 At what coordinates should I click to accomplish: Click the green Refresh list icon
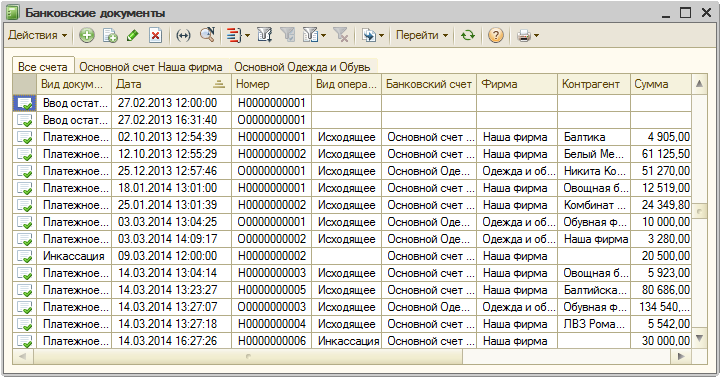[468, 35]
